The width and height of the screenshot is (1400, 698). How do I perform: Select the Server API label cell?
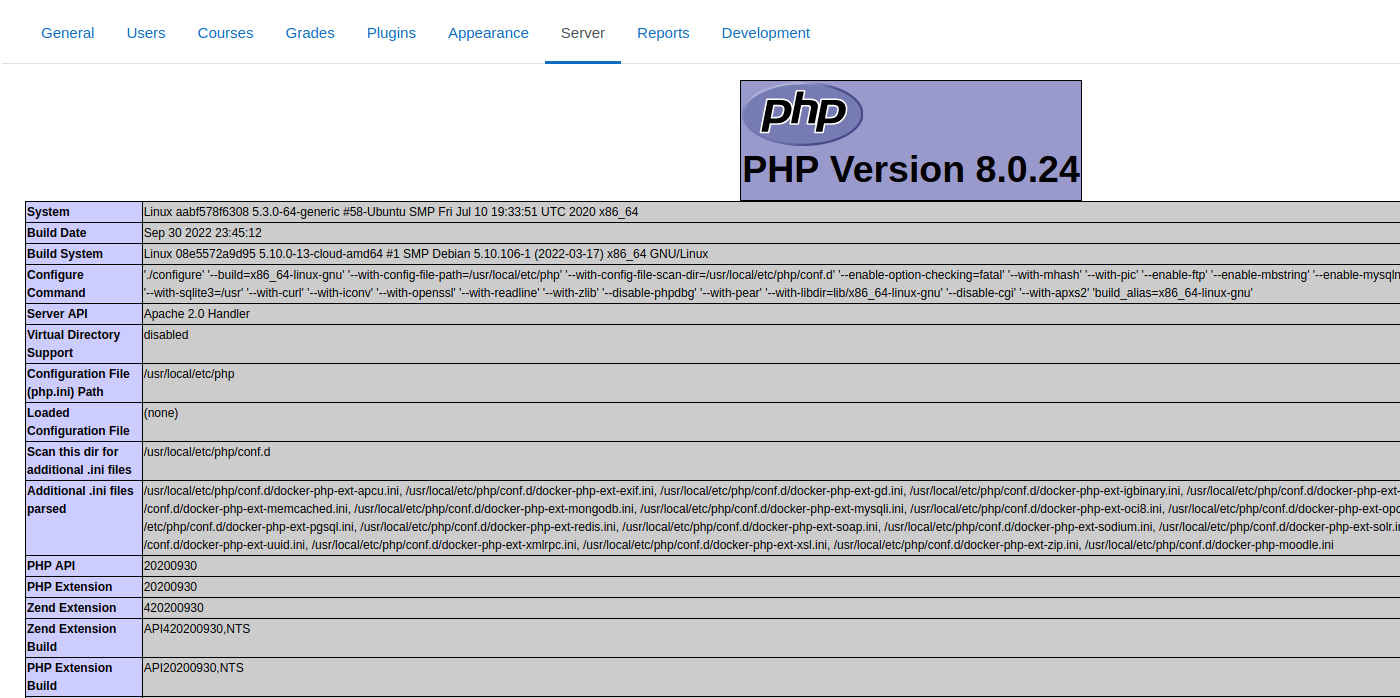pyautogui.click(x=84, y=314)
